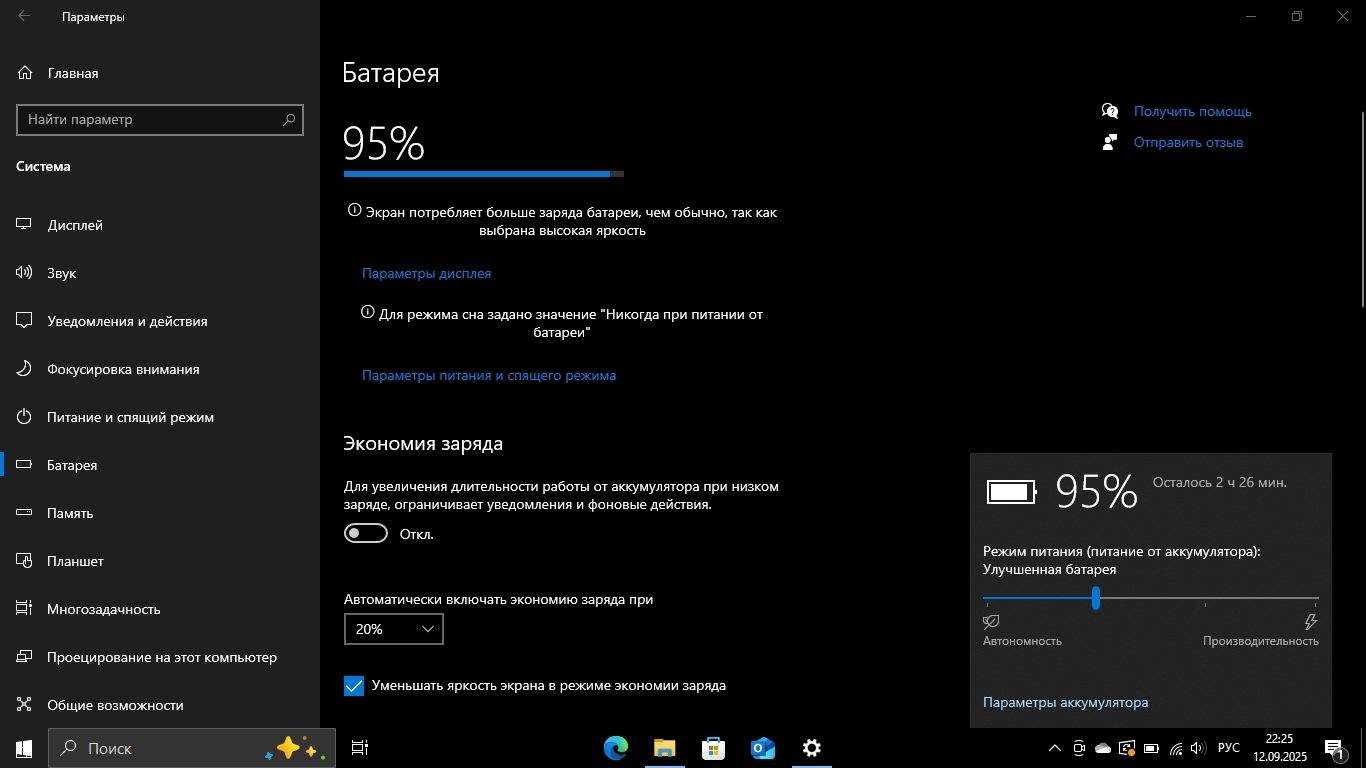Click the back arrow in Параметры window
This screenshot has width=1366, height=768.
click(x=24, y=16)
